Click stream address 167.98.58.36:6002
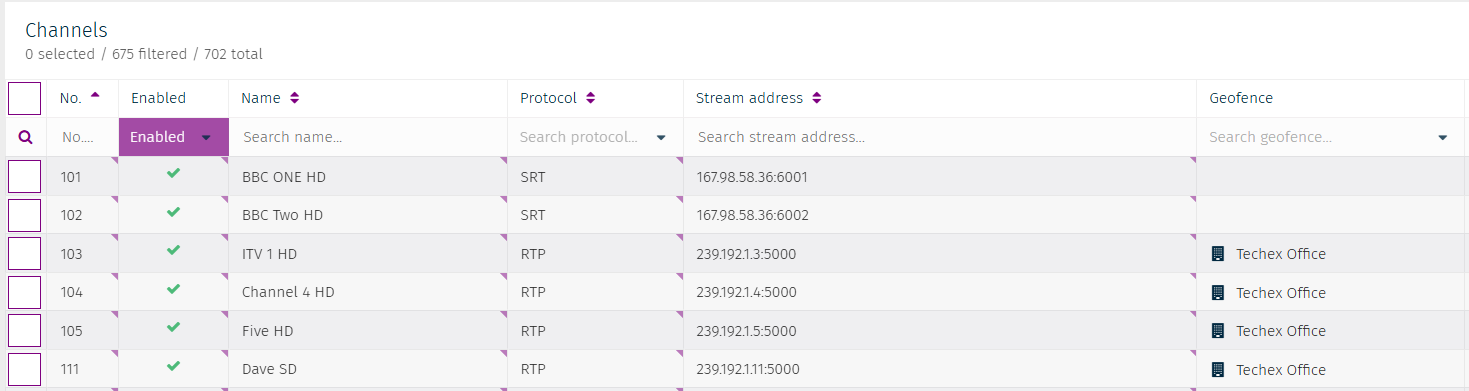 click(753, 215)
